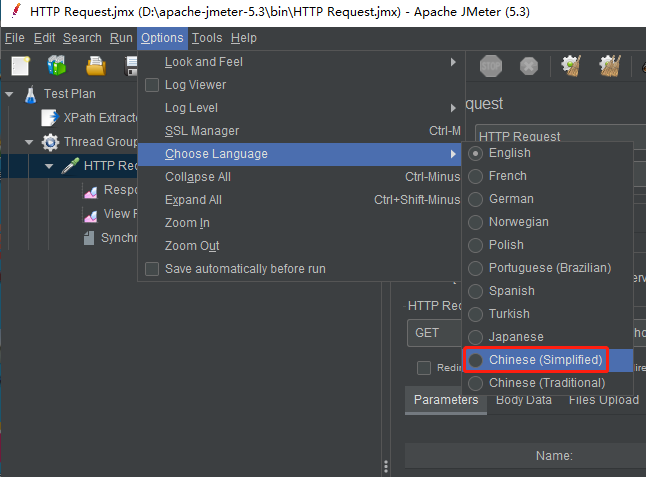The image size is (646, 477).
Task: Open the Search menu
Action: 82,38
